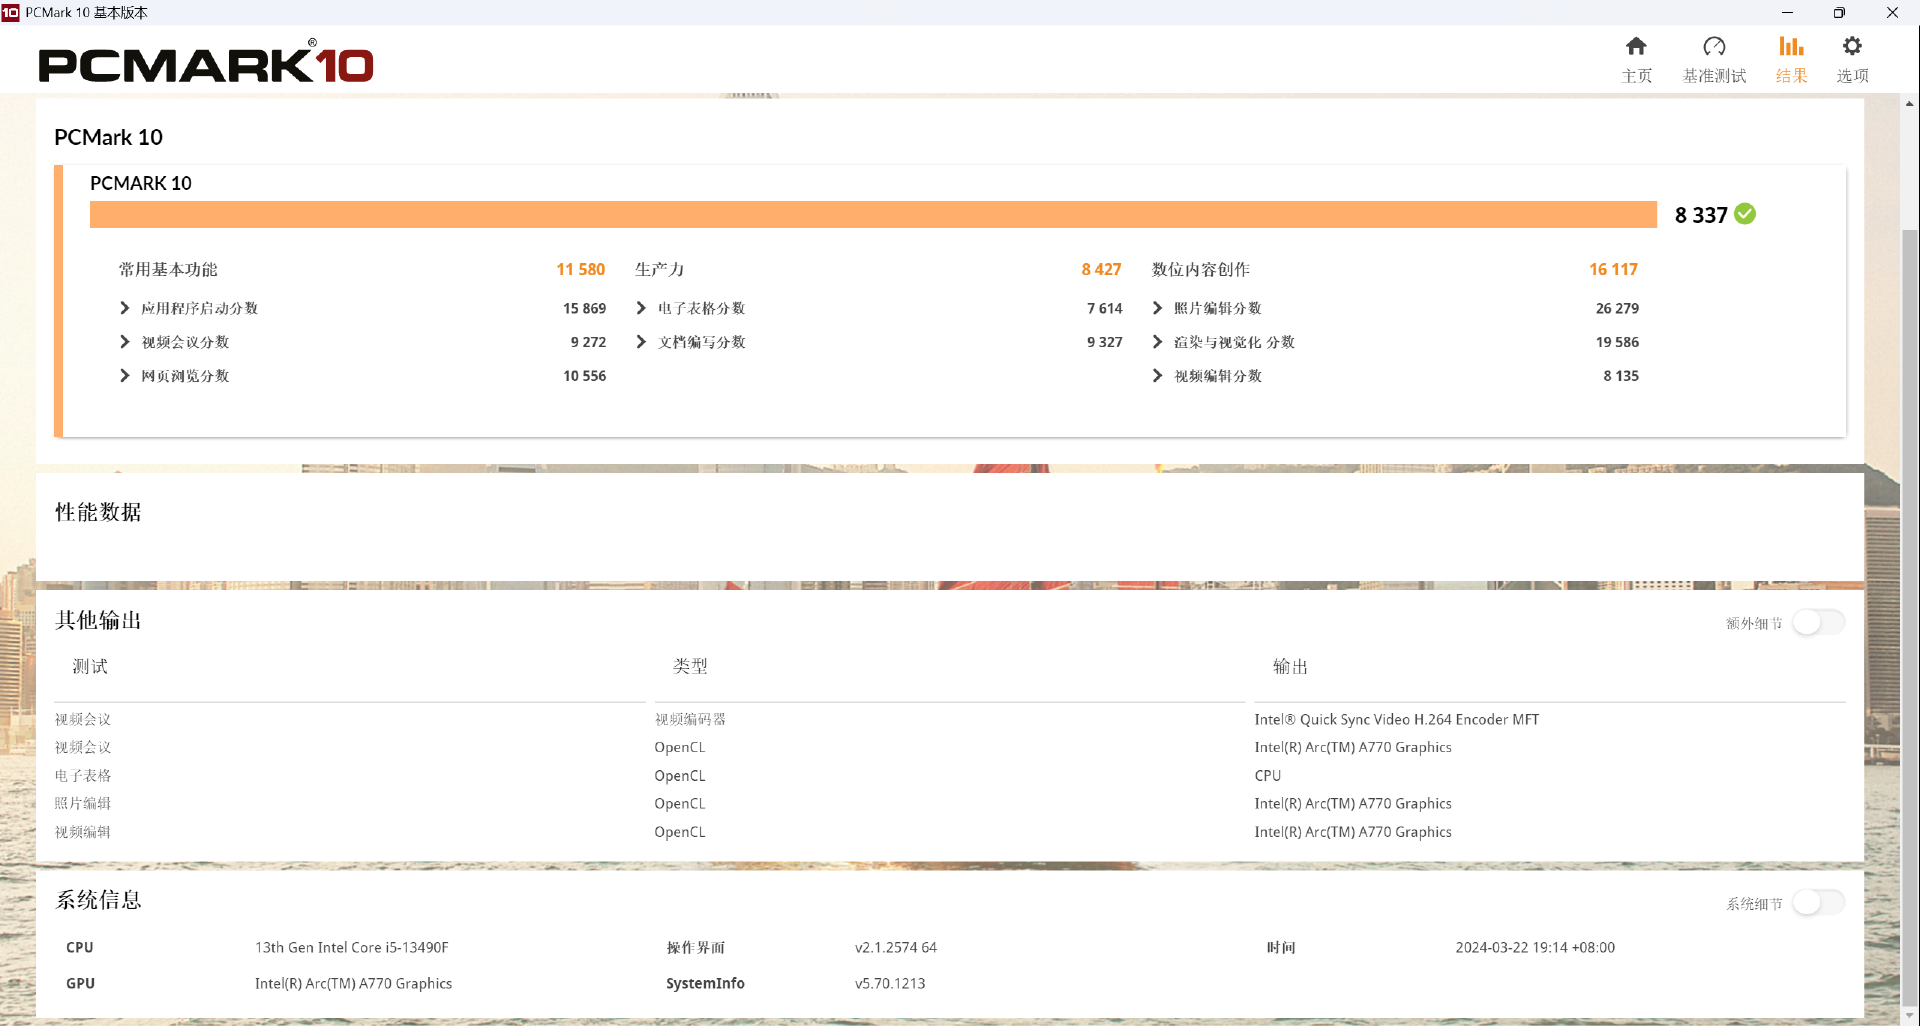Click the vertical scrollbar thumb
The height and width of the screenshot is (1026, 1920).
[1910, 620]
